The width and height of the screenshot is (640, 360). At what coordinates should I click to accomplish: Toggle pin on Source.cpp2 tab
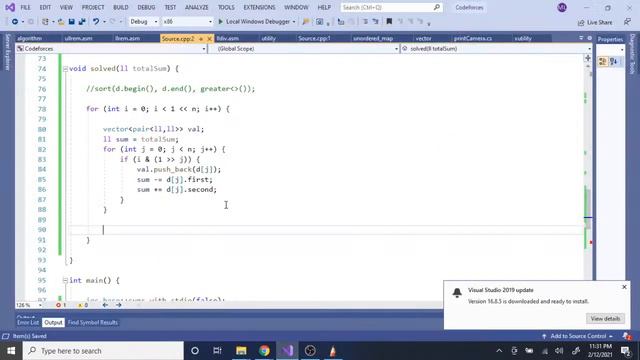[201, 39]
